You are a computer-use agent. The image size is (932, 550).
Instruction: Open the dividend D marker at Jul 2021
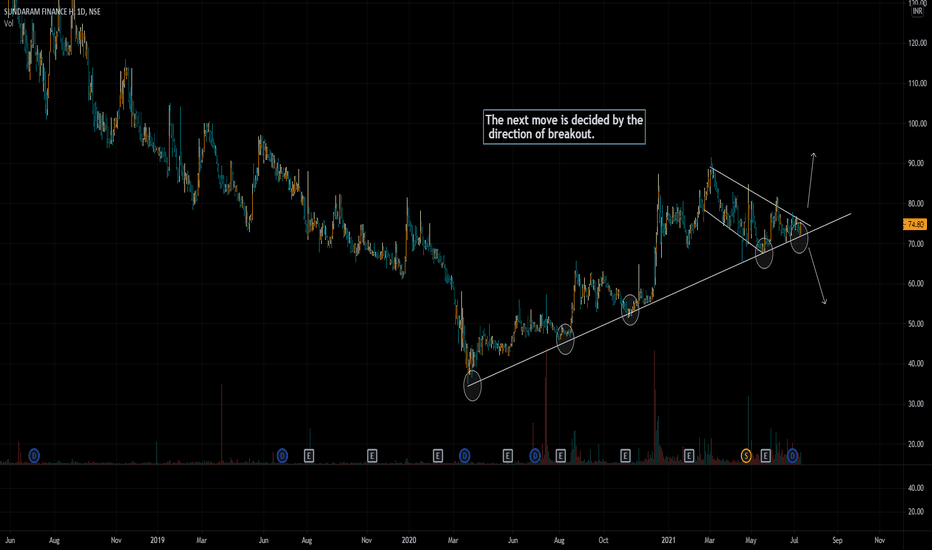click(x=792, y=456)
